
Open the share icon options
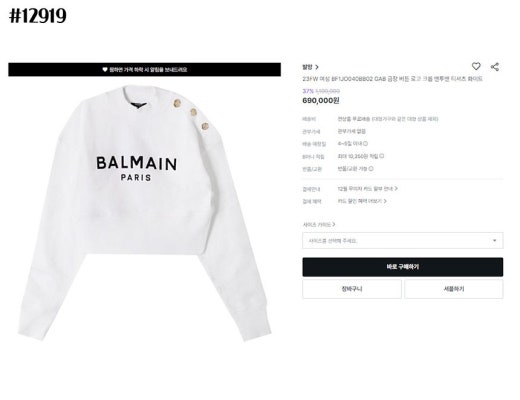(x=495, y=67)
